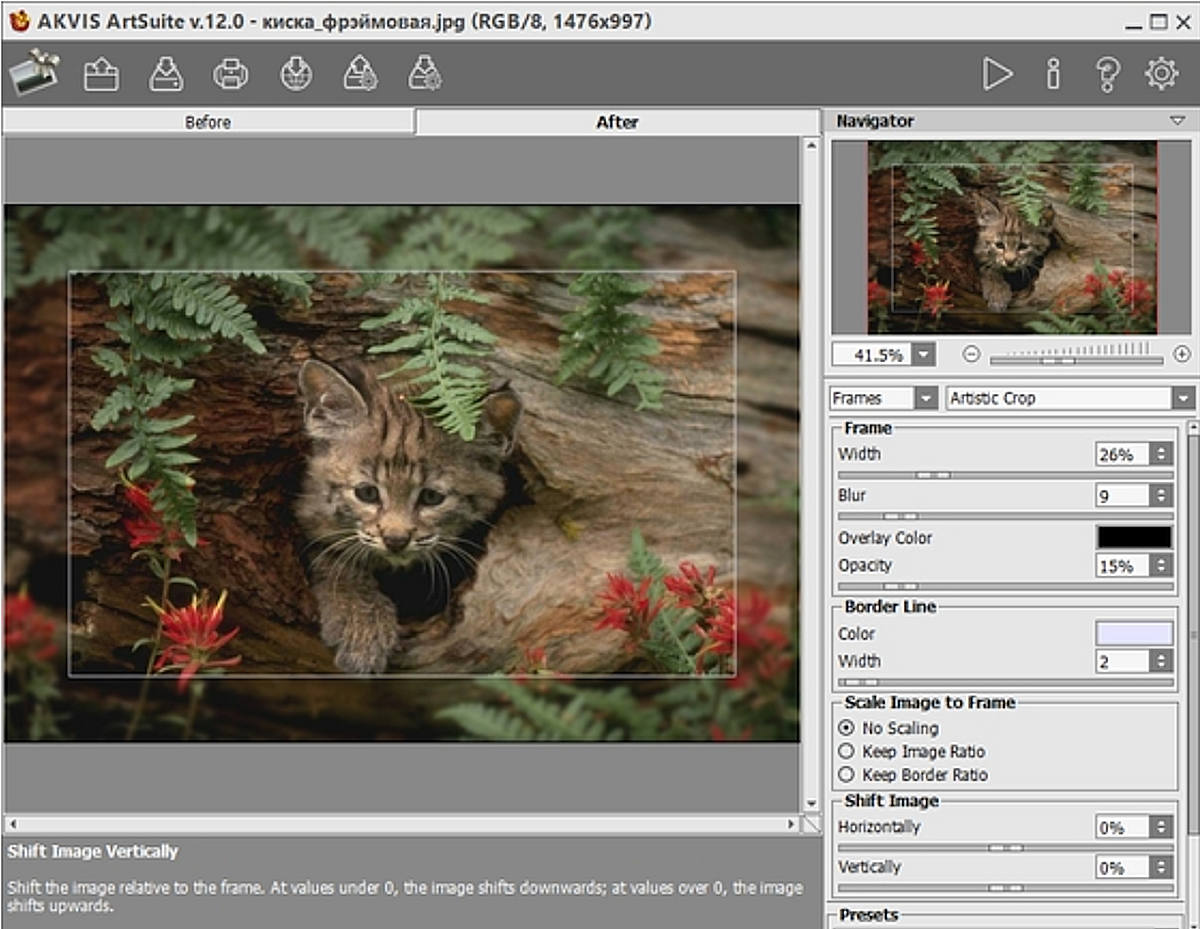Click the Save image icon

166,74
